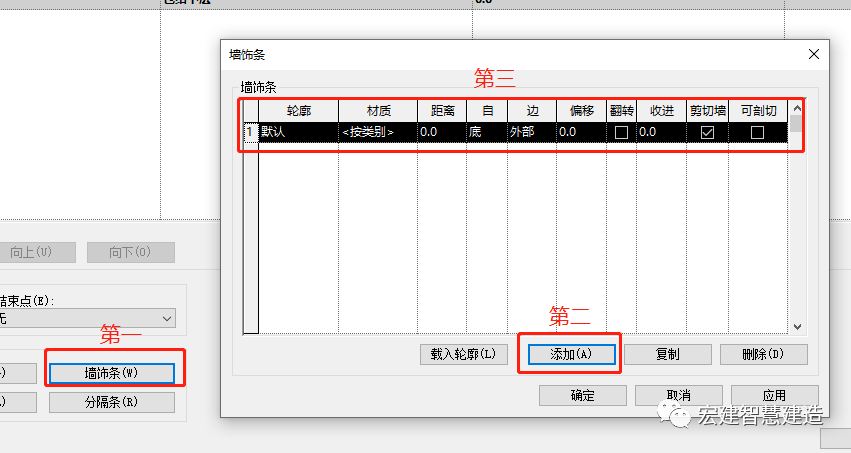Click the table scrollbar down arrow
This screenshot has width=851, height=453.
point(797,327)
